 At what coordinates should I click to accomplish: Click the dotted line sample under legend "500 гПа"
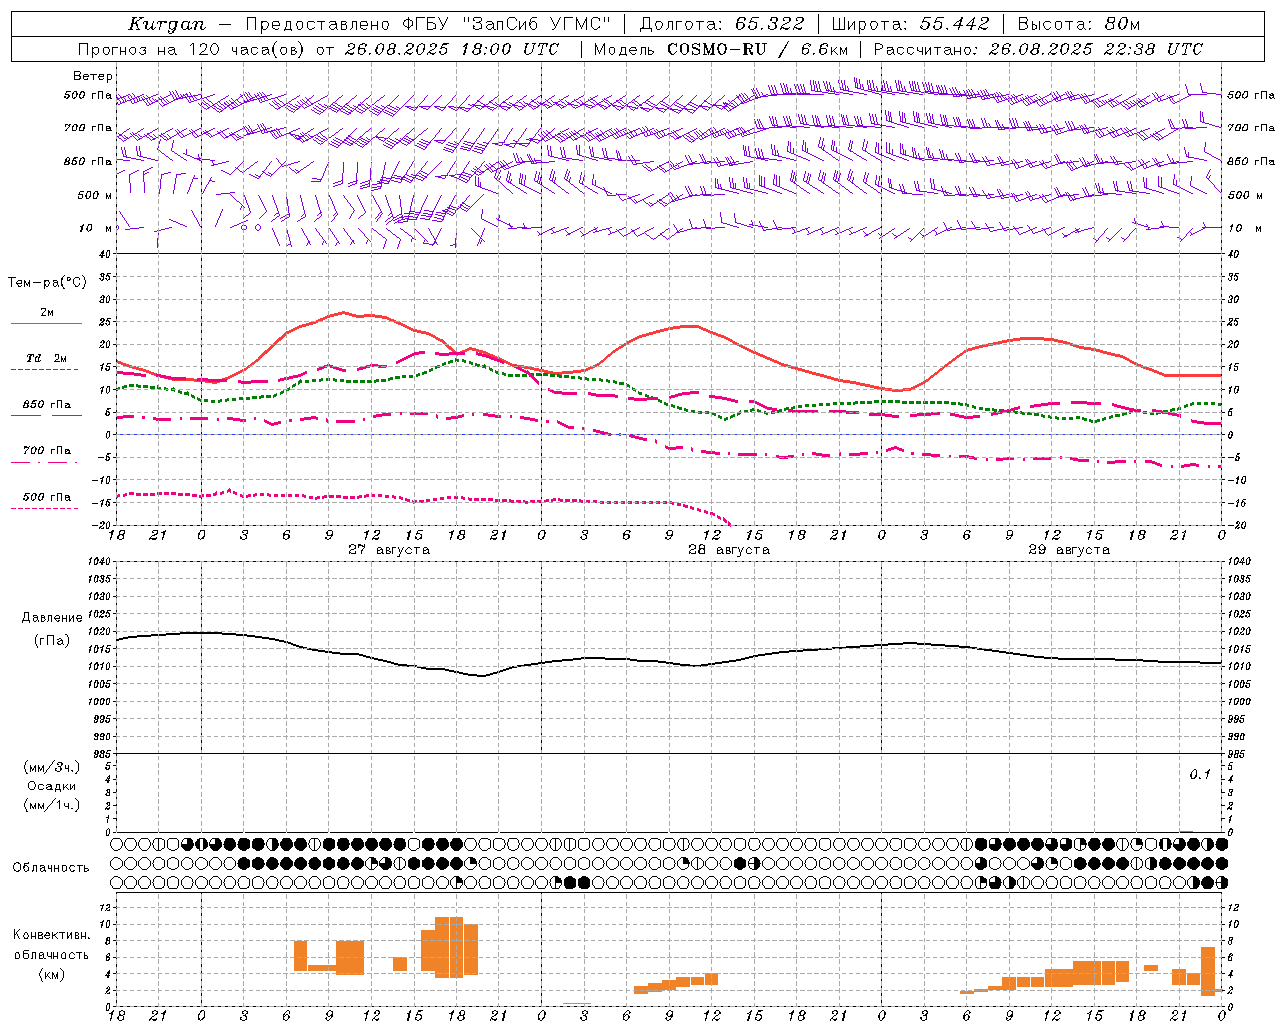pyautogui.click(x=45, y=509)
